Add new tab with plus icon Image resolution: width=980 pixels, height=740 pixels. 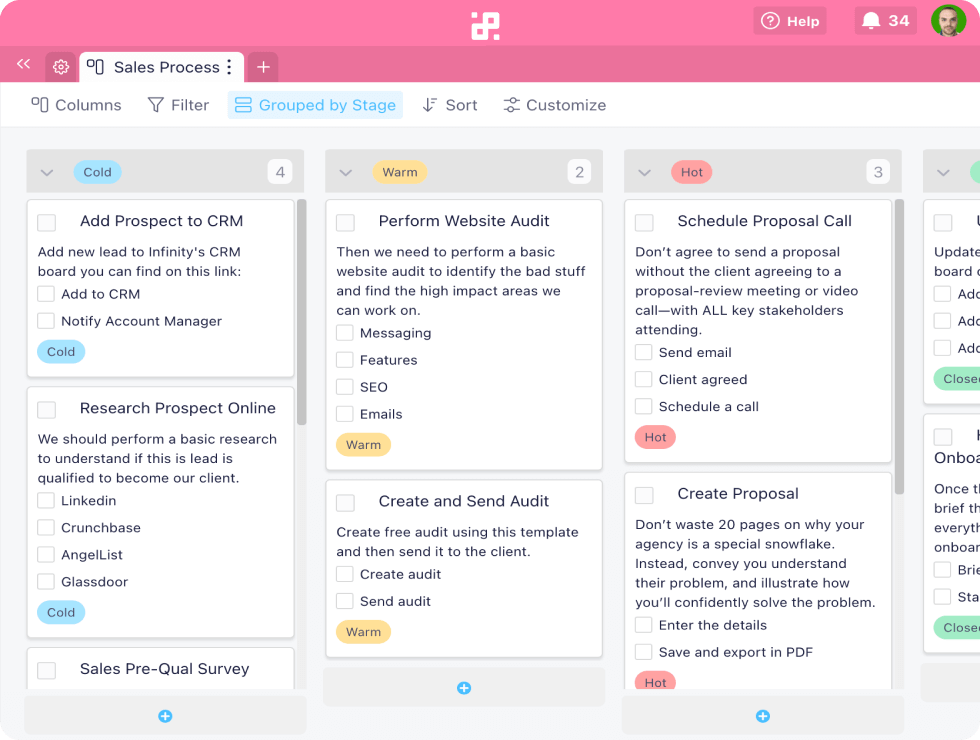[263, 67]
